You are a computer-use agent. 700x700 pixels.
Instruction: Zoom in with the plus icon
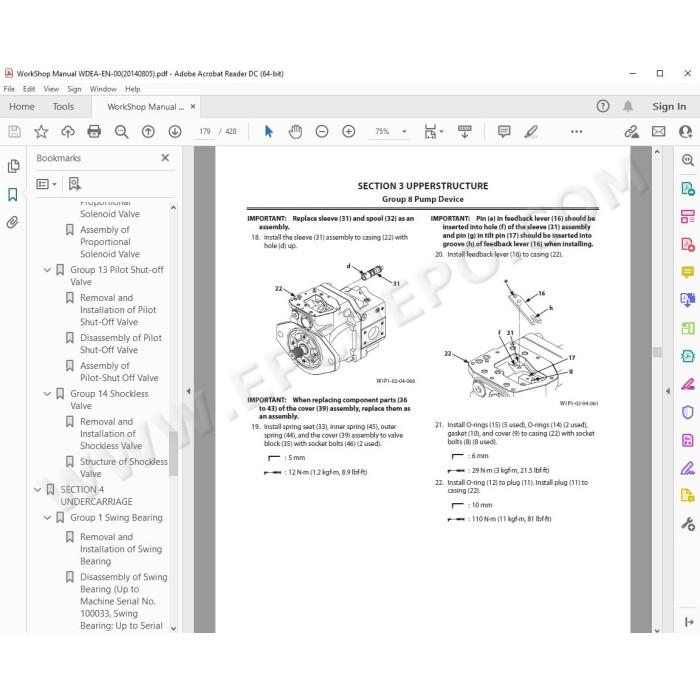(349, 131)
